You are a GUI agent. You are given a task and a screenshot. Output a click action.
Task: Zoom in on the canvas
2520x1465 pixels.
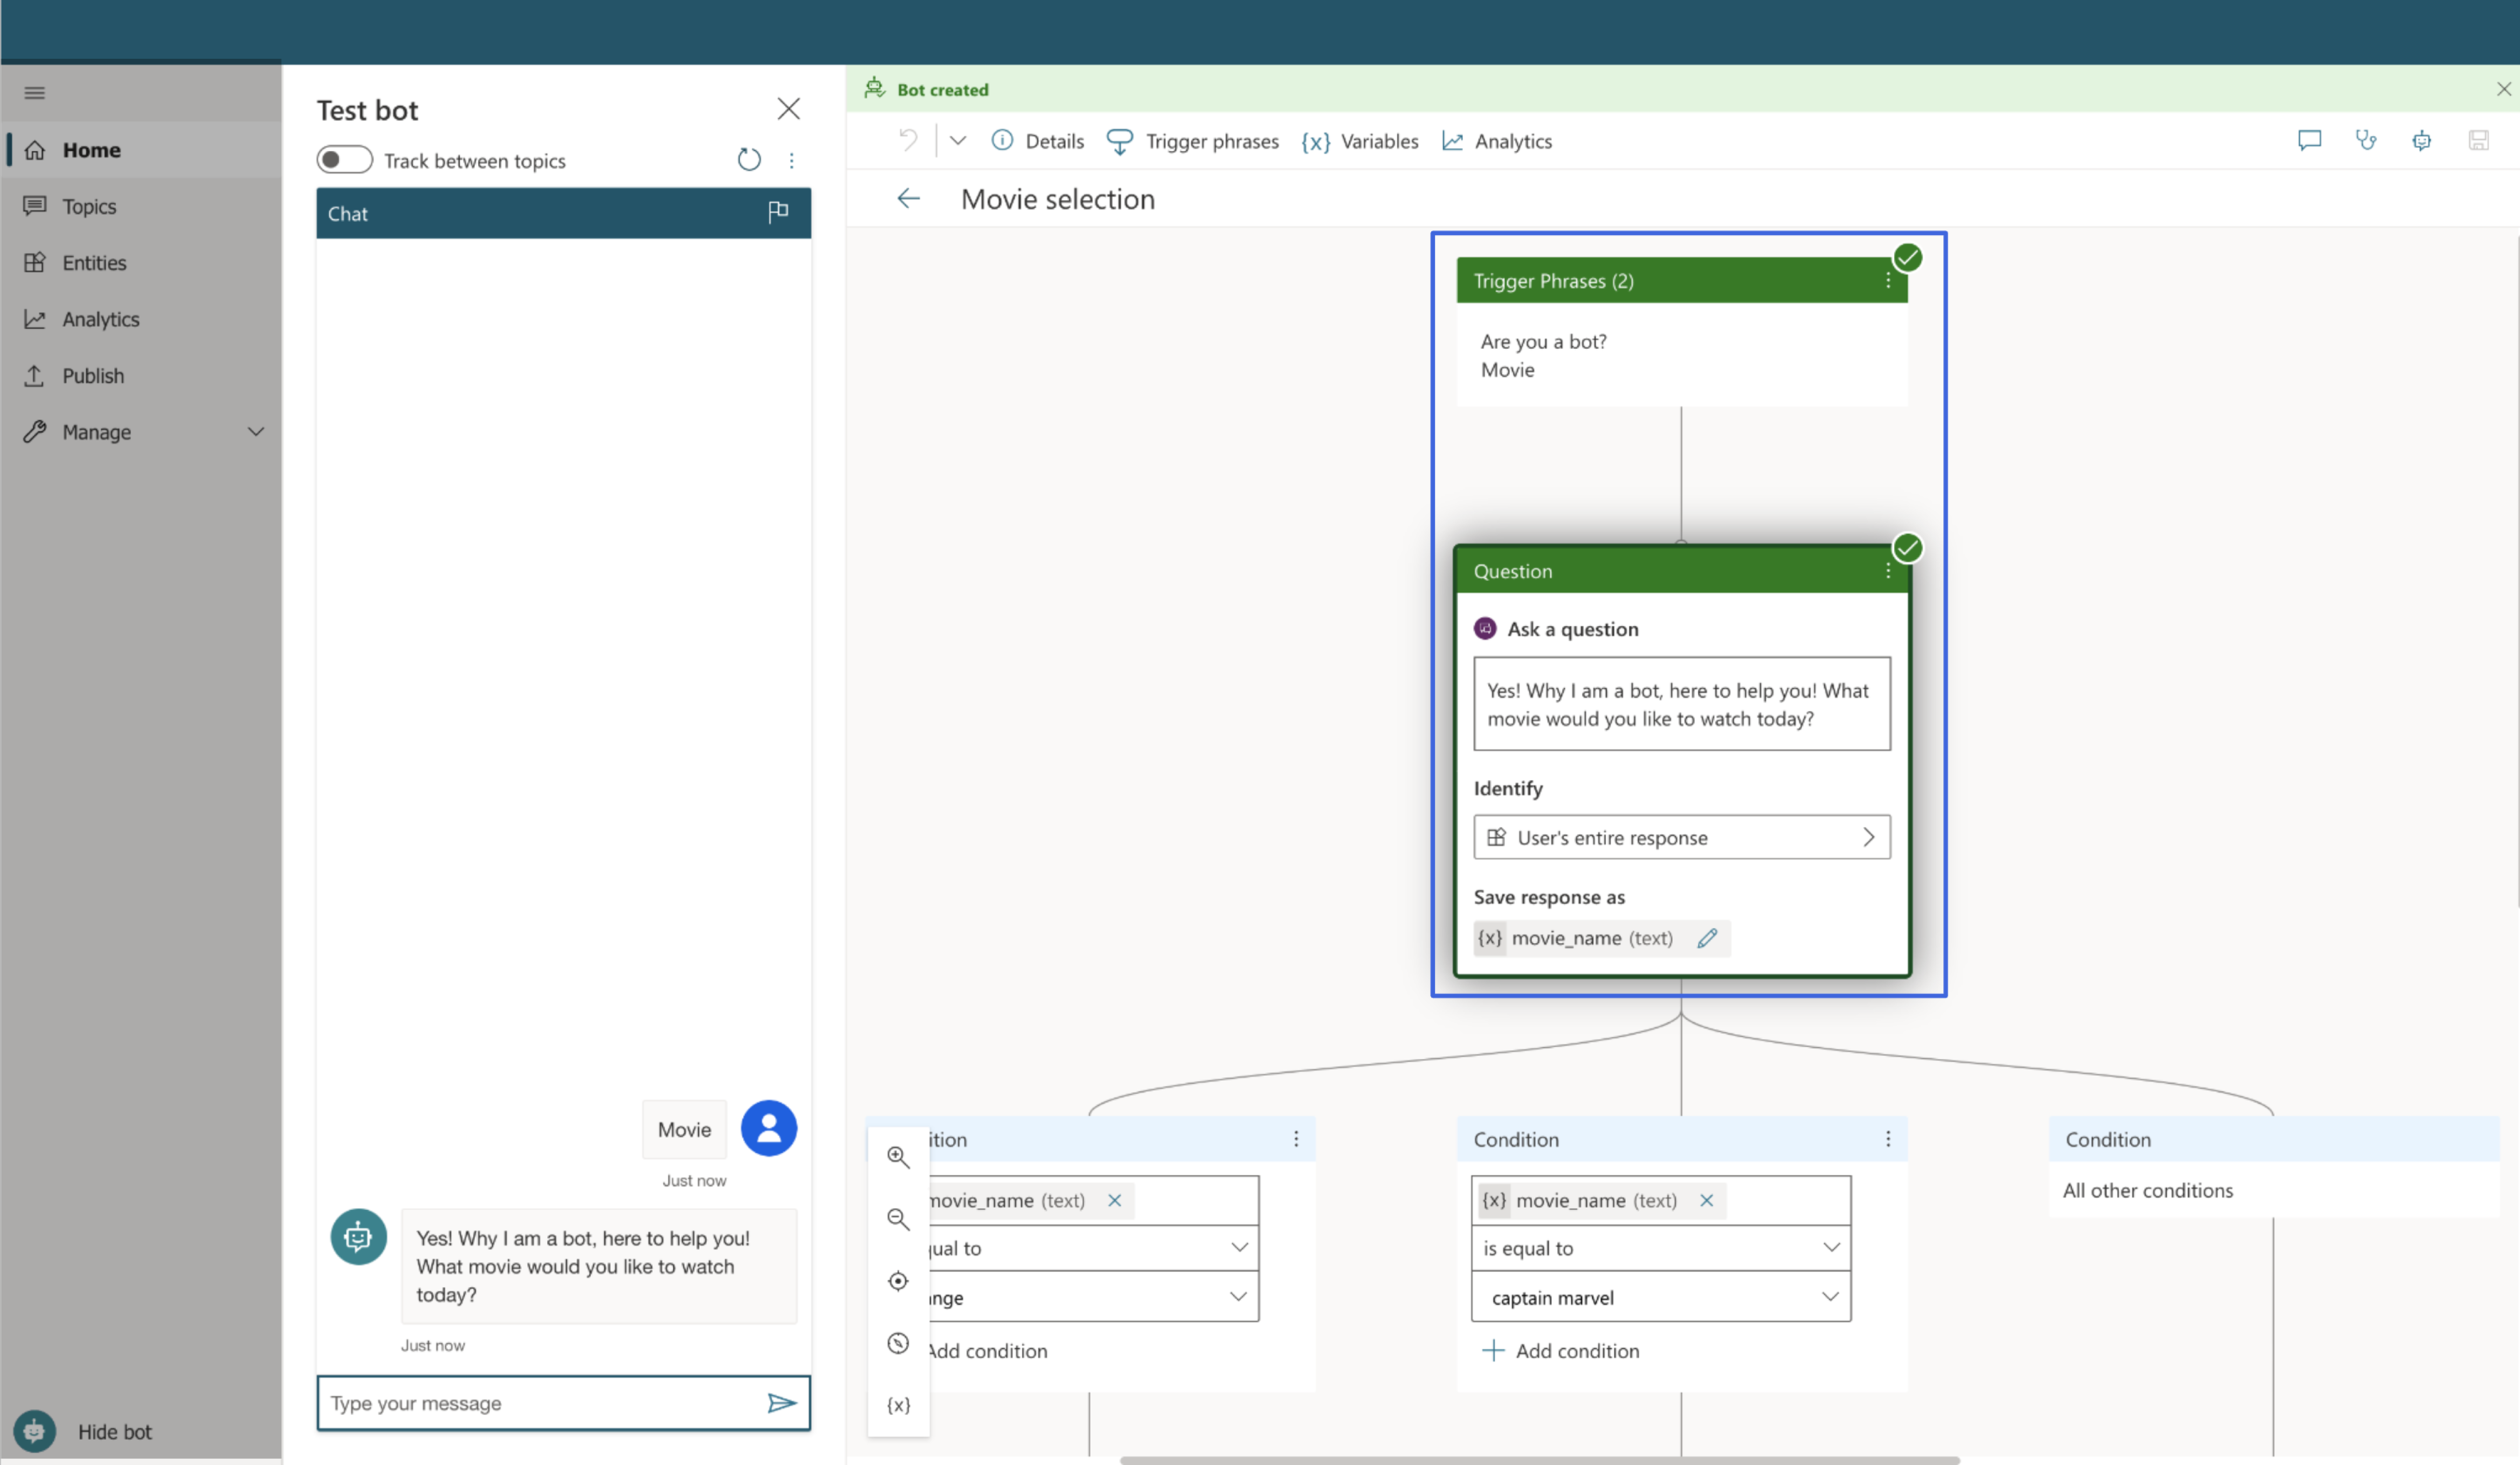(898, 1157)
